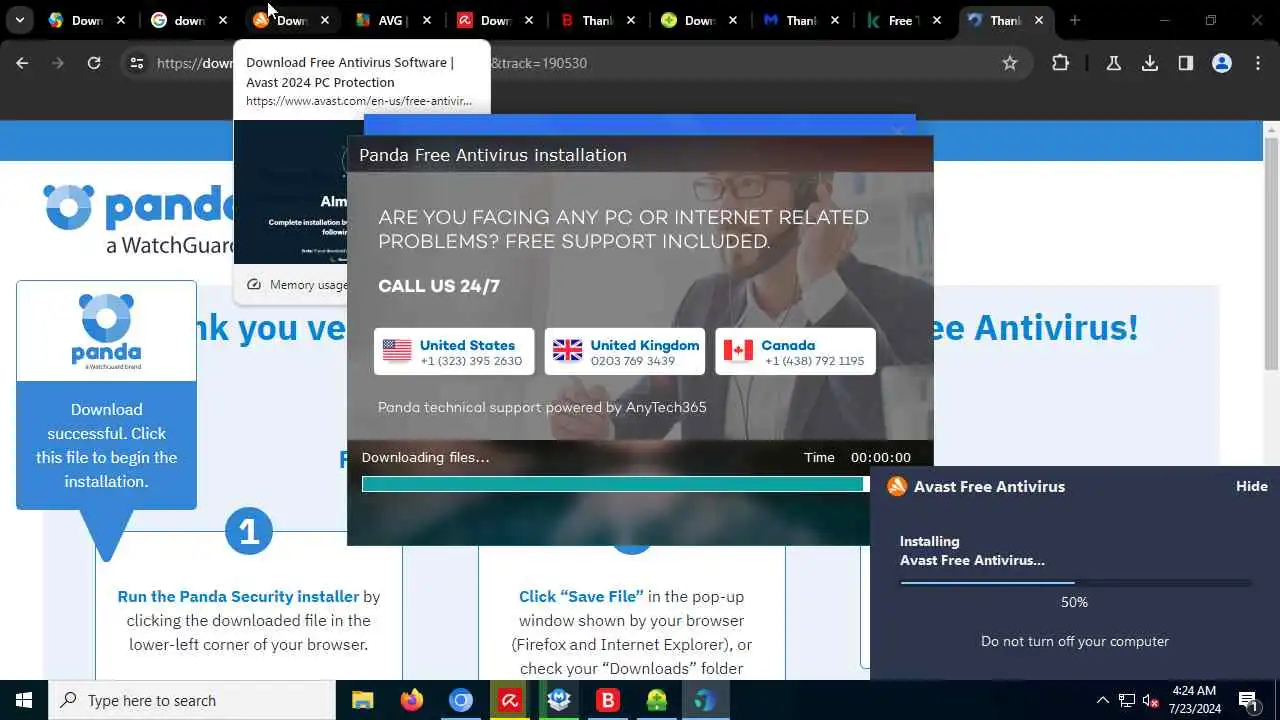Viewport: 1280px width, 720px height.
Task: Switch to the Avast download tab
Action: [290, 20]
